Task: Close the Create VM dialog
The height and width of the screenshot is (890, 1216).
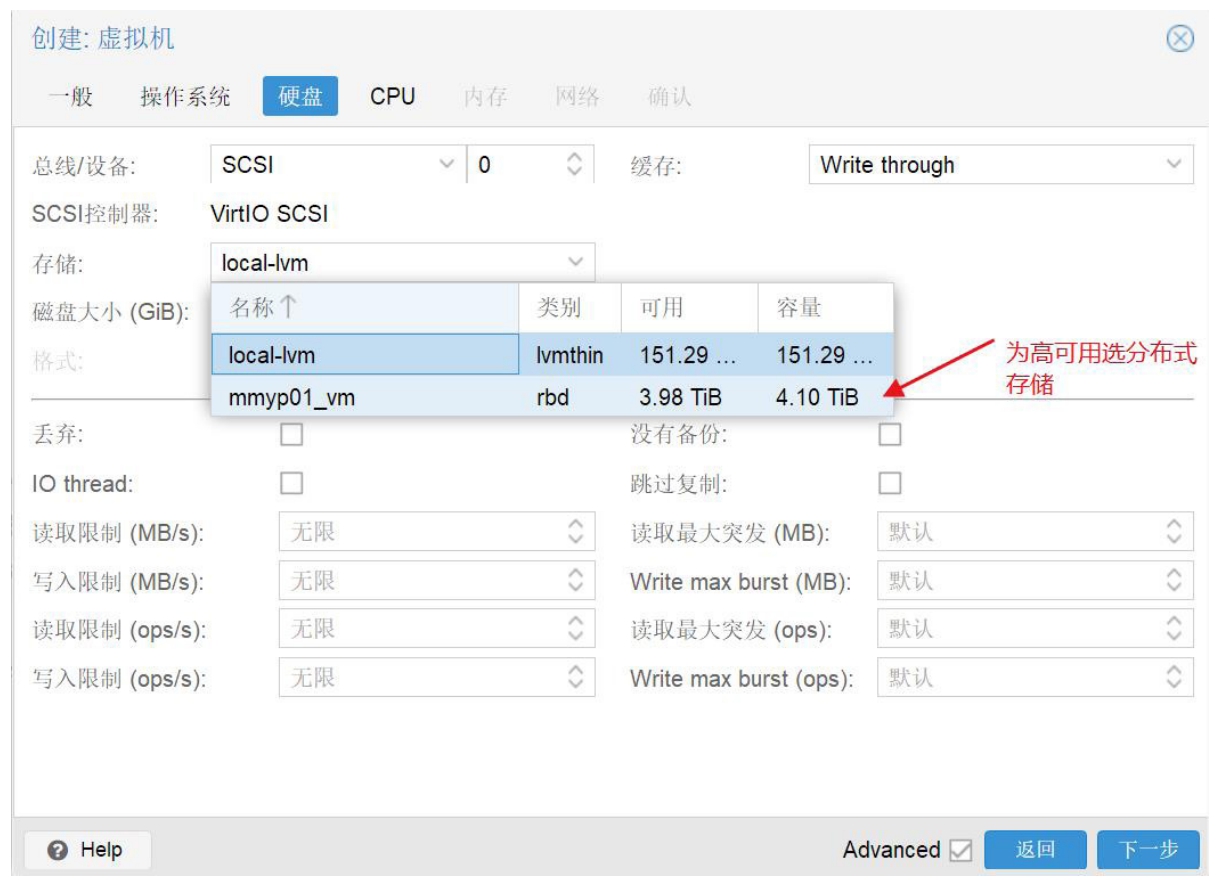Action: 1180,39
